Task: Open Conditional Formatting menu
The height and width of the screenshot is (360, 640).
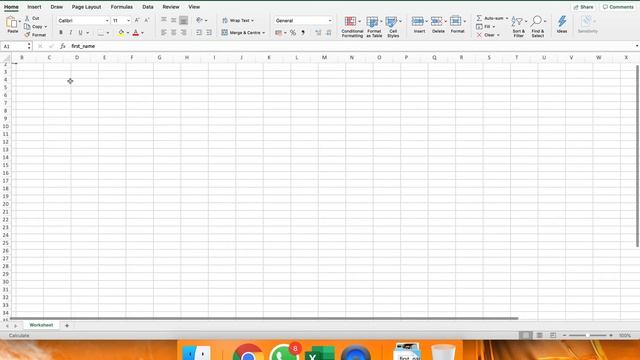Action: pos(352,27)
